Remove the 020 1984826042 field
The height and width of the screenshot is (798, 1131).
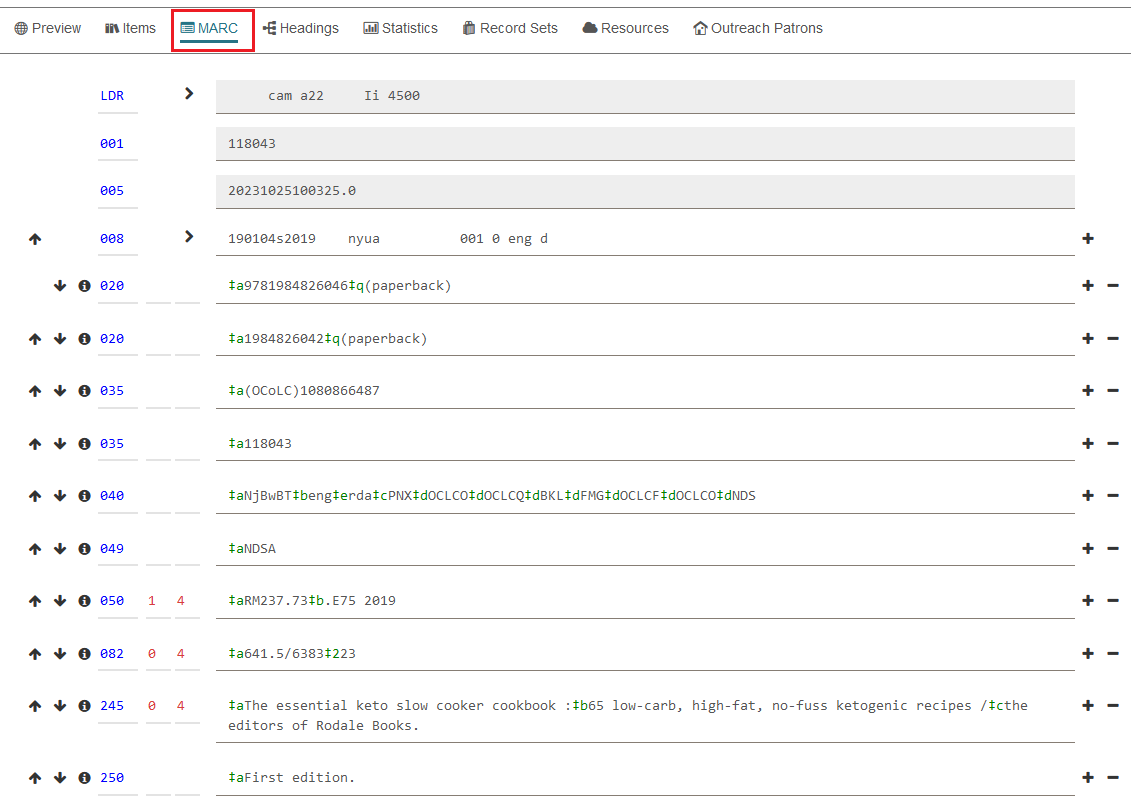click(1113, 338)
